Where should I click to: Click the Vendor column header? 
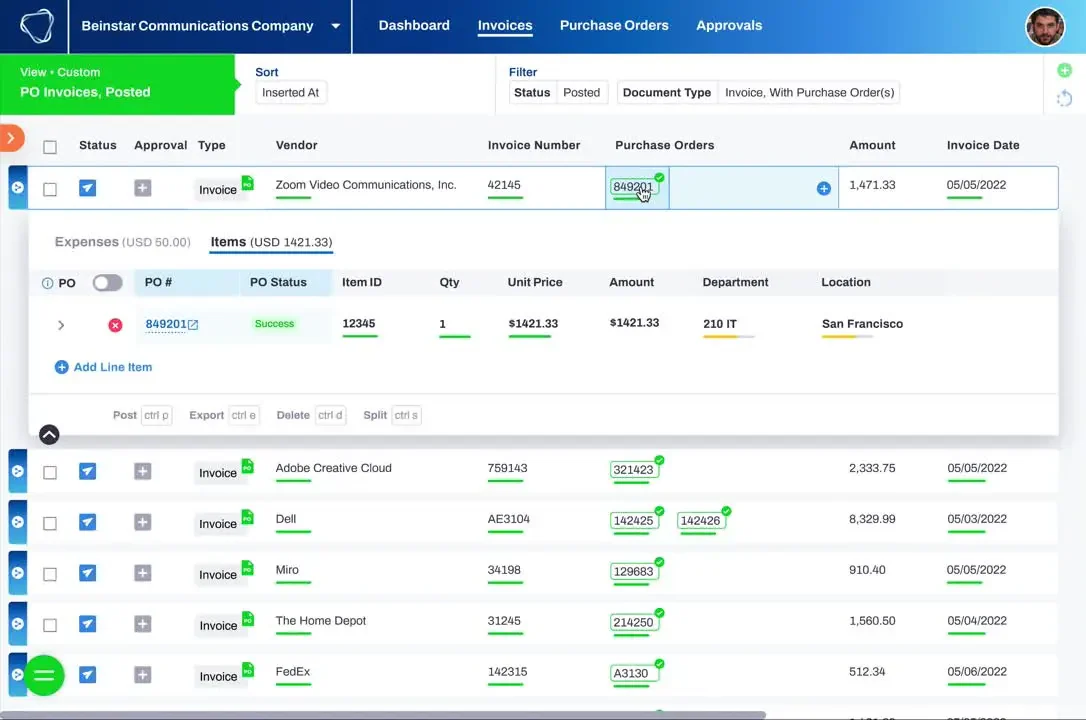[x=296, y=145]
